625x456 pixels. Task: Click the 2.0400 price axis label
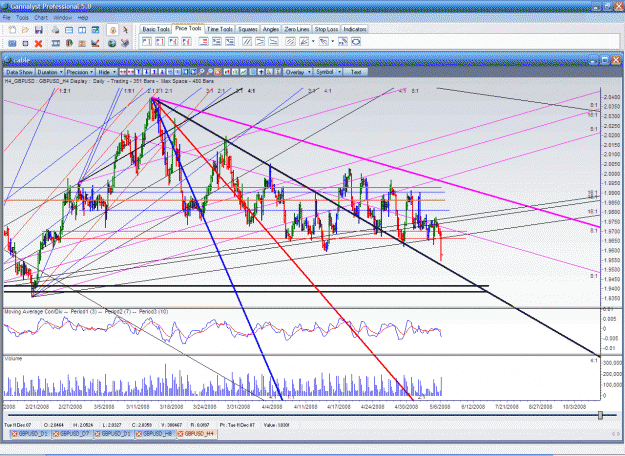point(611,97)
